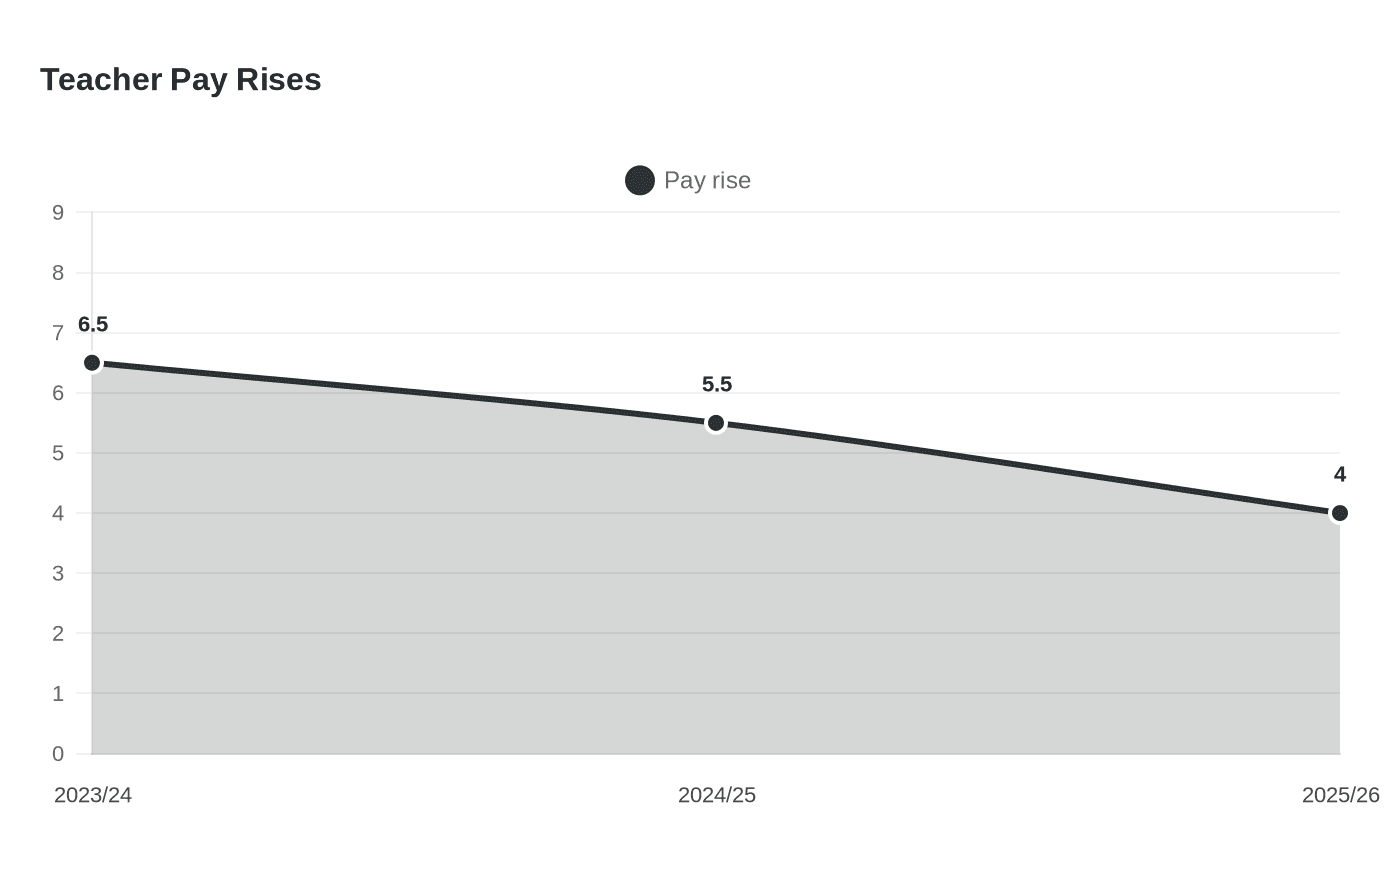Image resolution: width=1400 pixels, height=880 pixels.
Task: Click the 2025/26 x-axis label
Action: pyautogui.click(x=1341, y=795)
